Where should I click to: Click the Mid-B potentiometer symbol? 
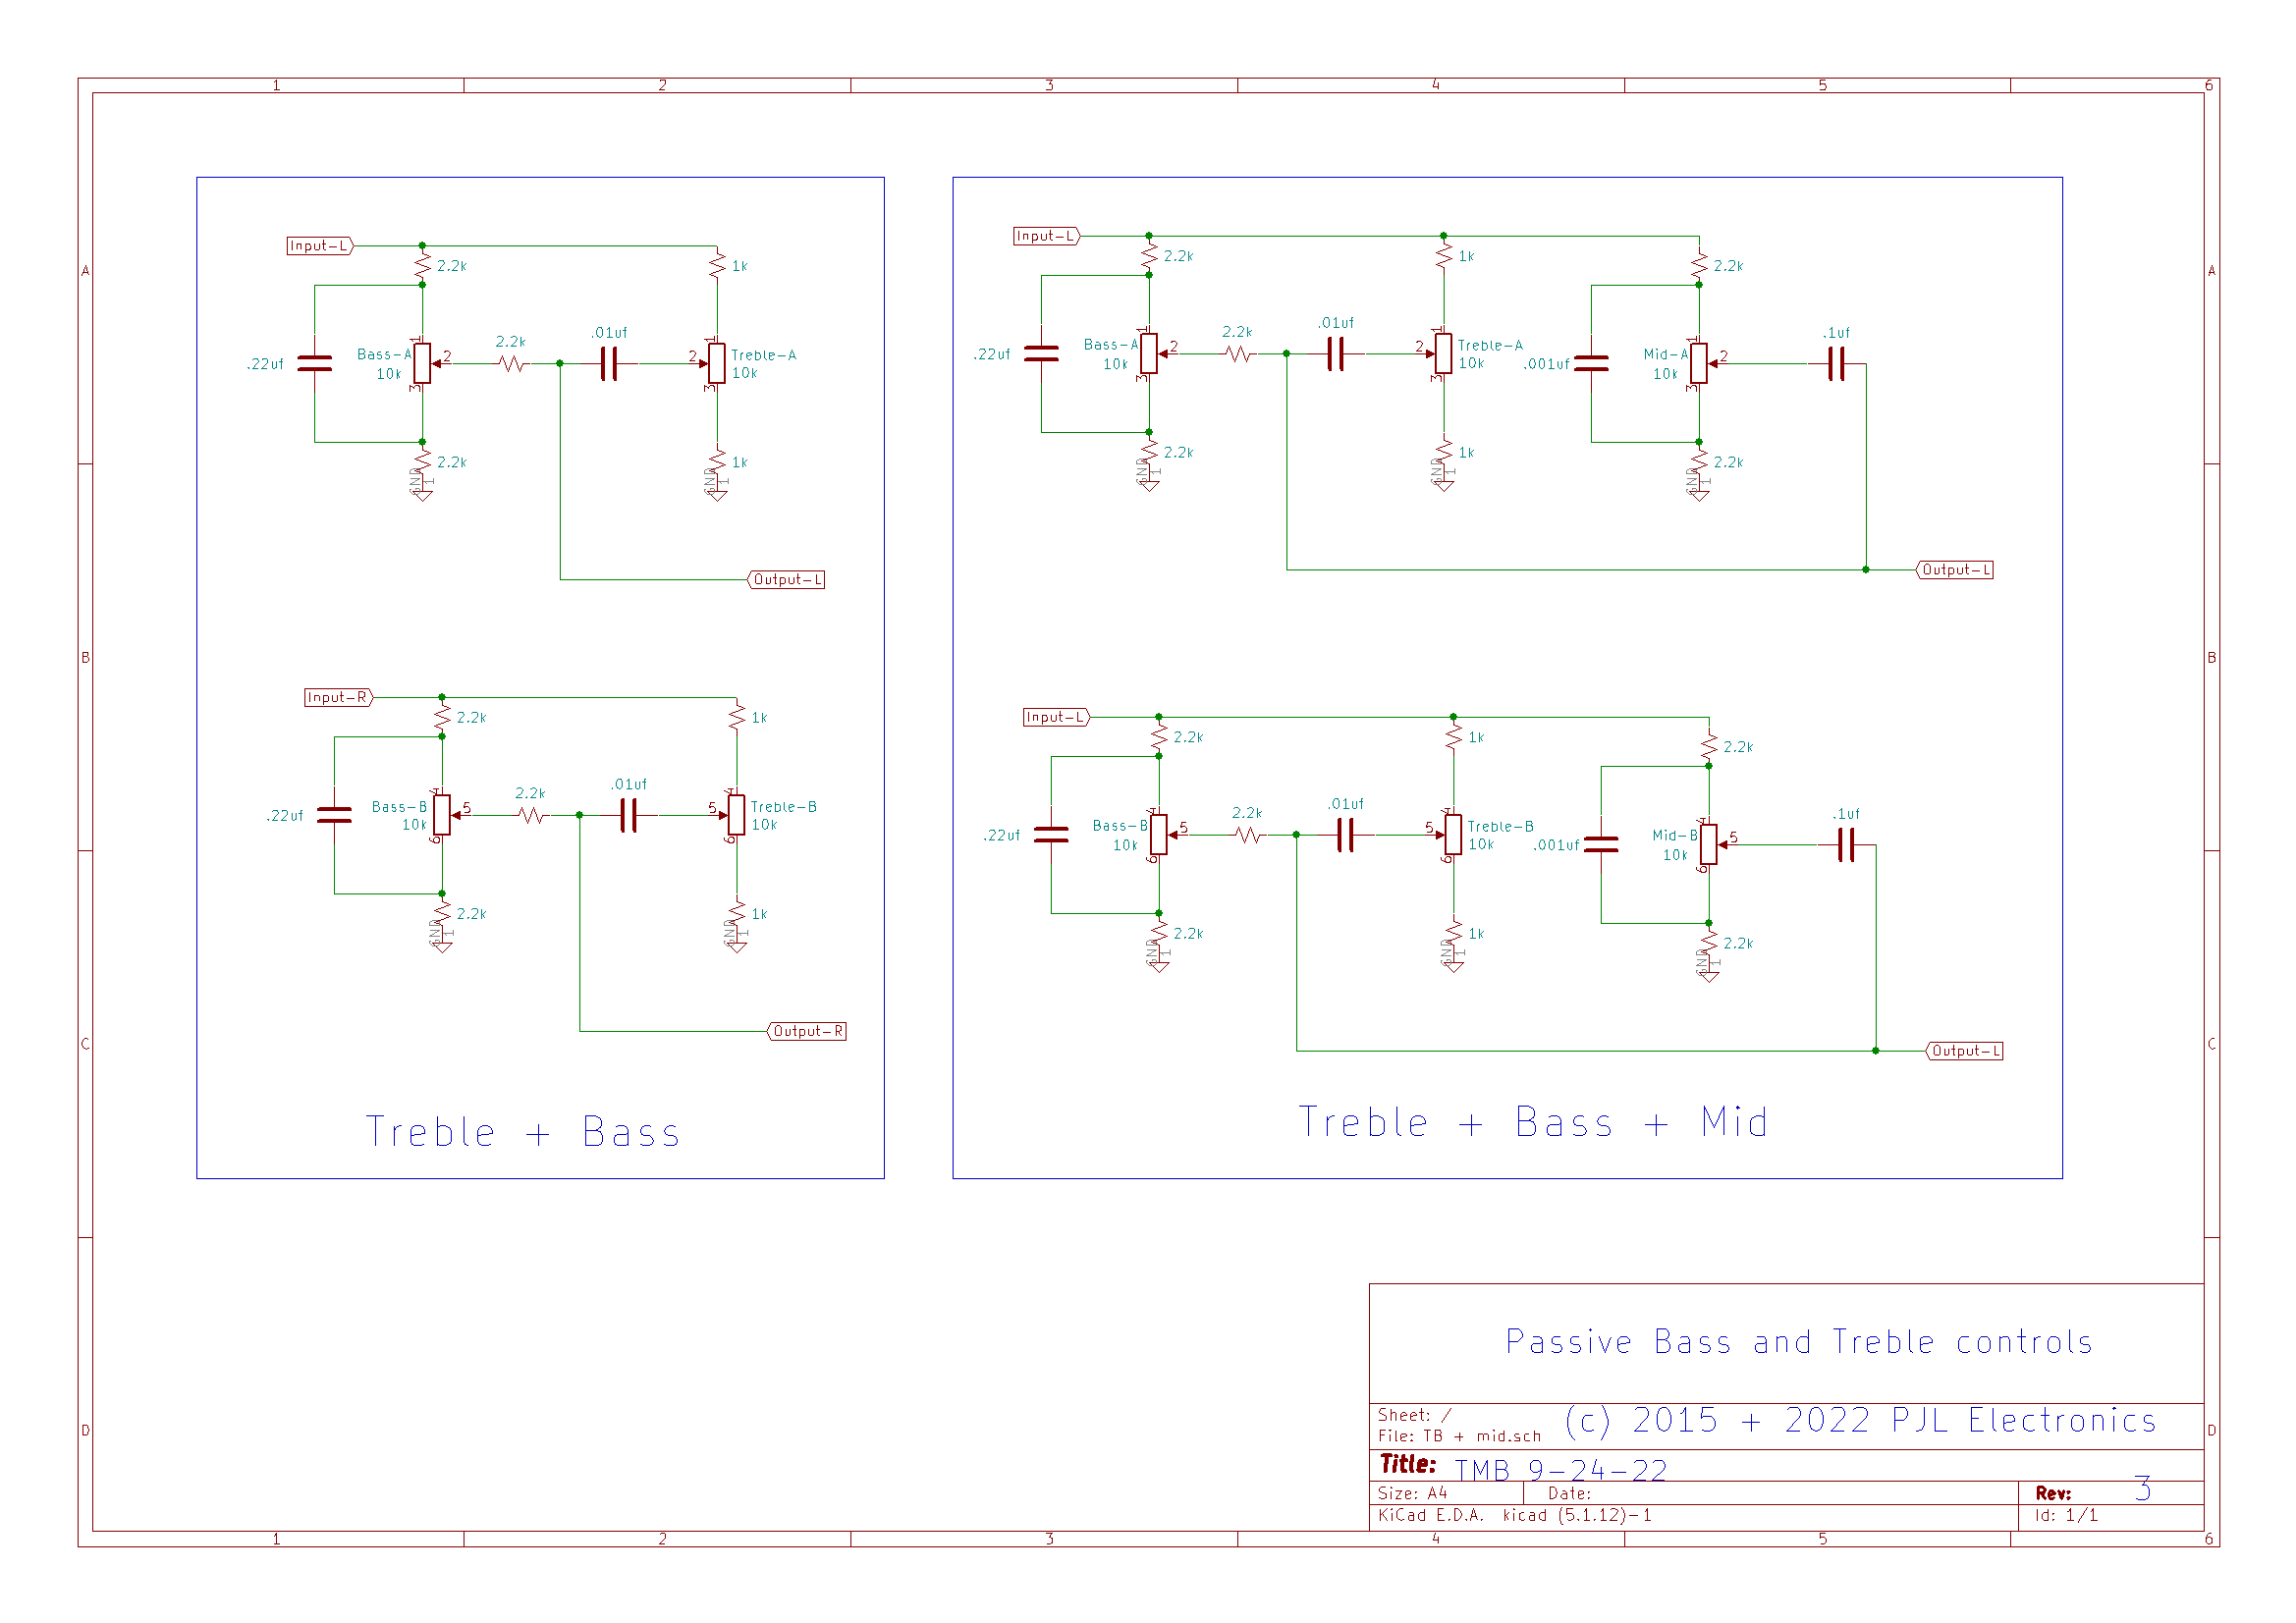[1708, 845]
